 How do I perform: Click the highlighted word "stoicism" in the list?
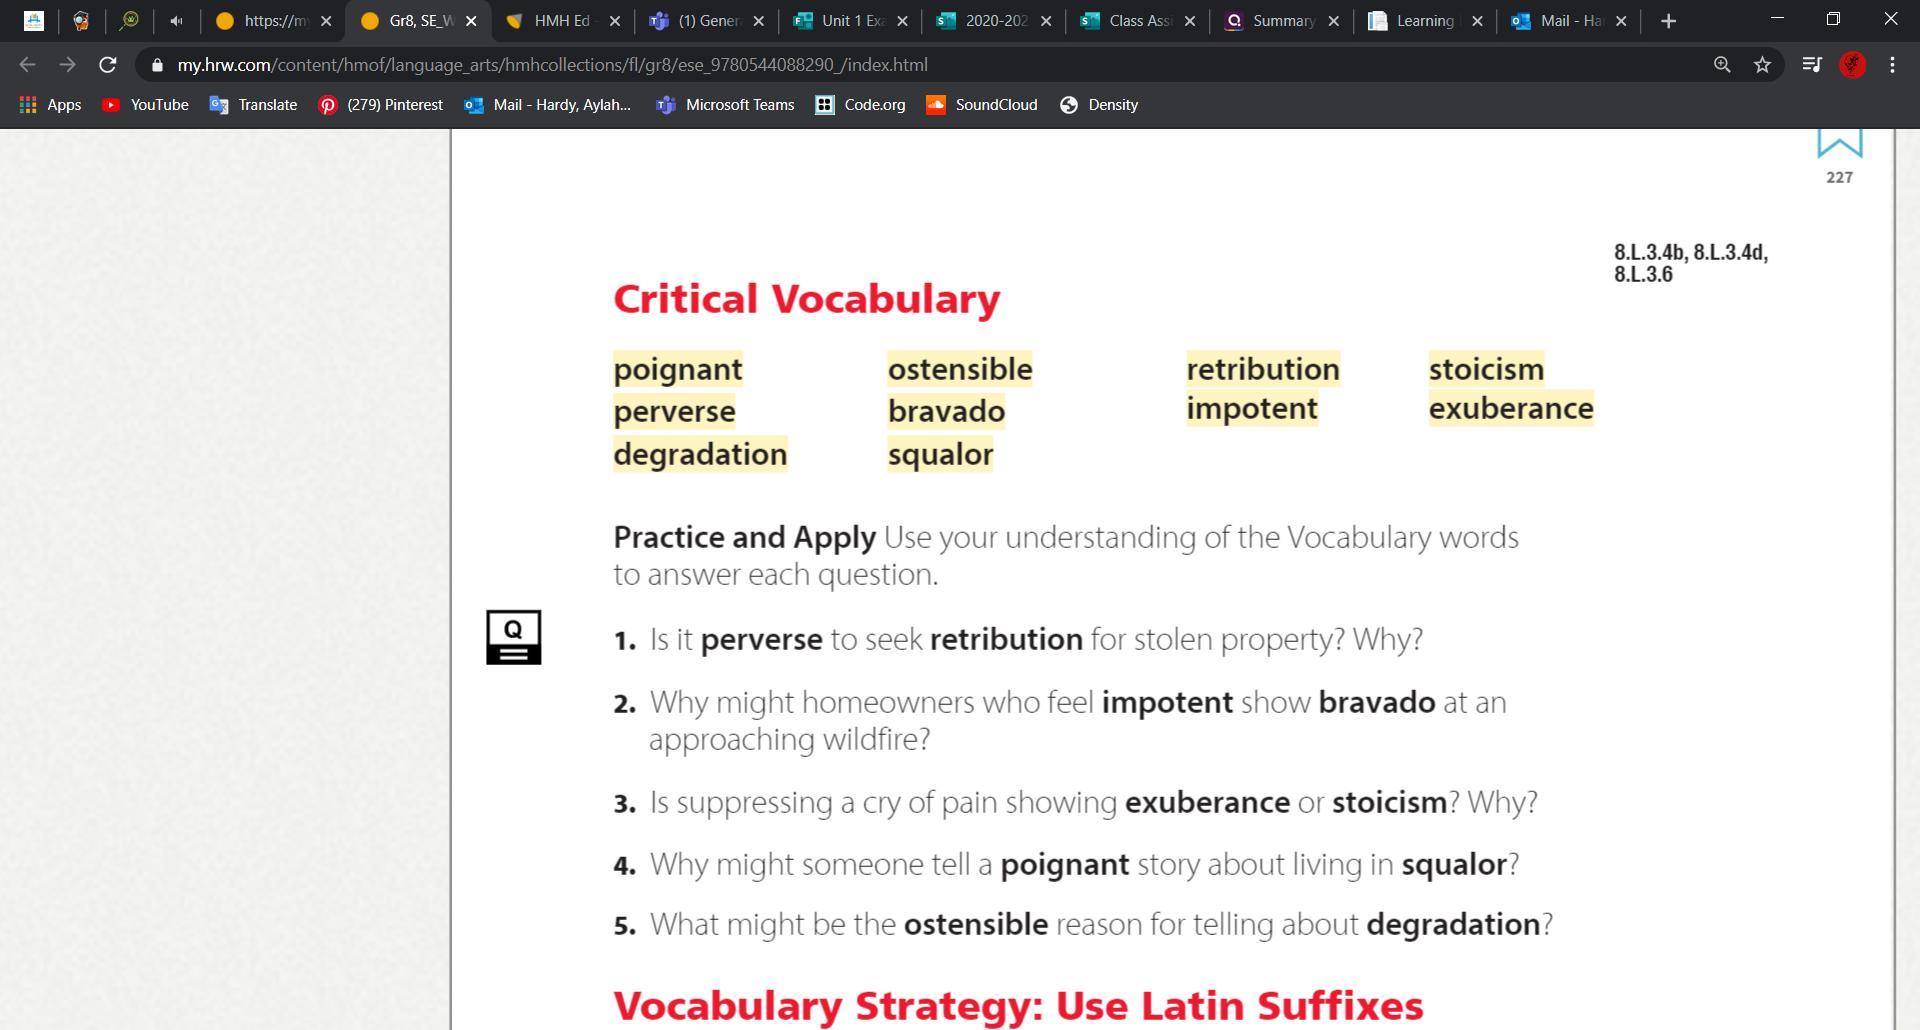tap(1486, 370)
